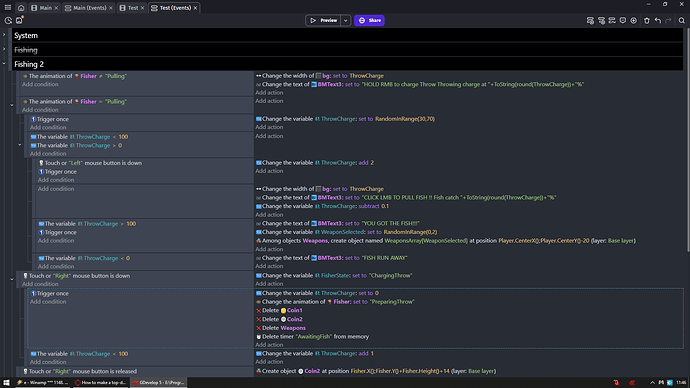
Task: Click the Add event toolbar icon
Action: point(590,20)
